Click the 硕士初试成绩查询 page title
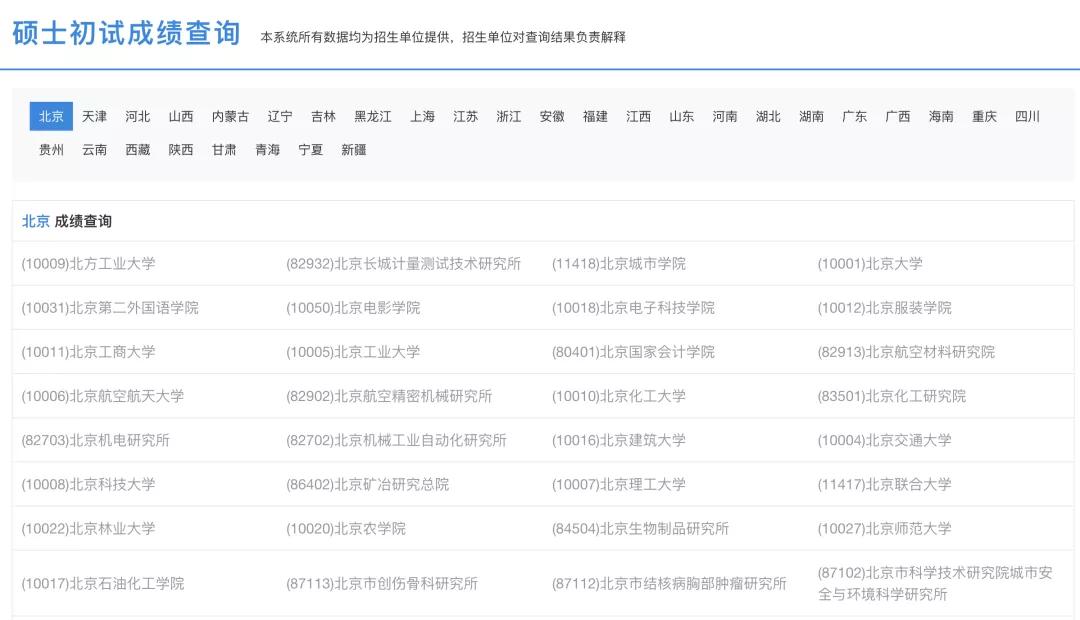The width and height of the screenshot is (1080, 620). click(x=124, y=33)
